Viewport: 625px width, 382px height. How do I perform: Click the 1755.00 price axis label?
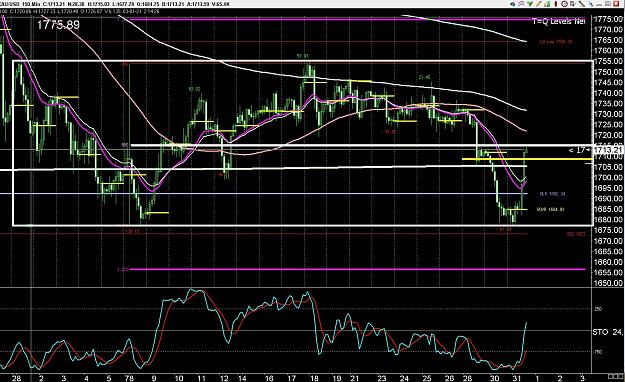608,61
